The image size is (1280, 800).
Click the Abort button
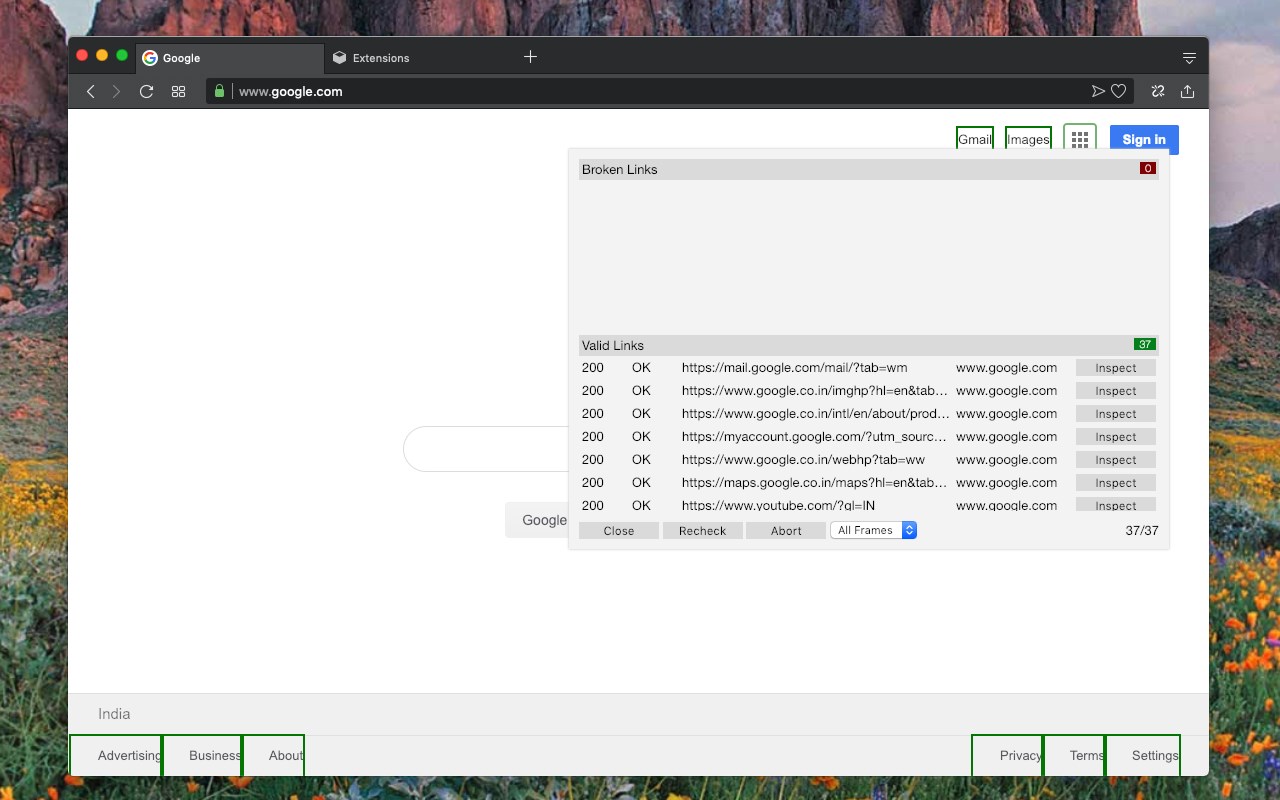(x=786, y=531)
